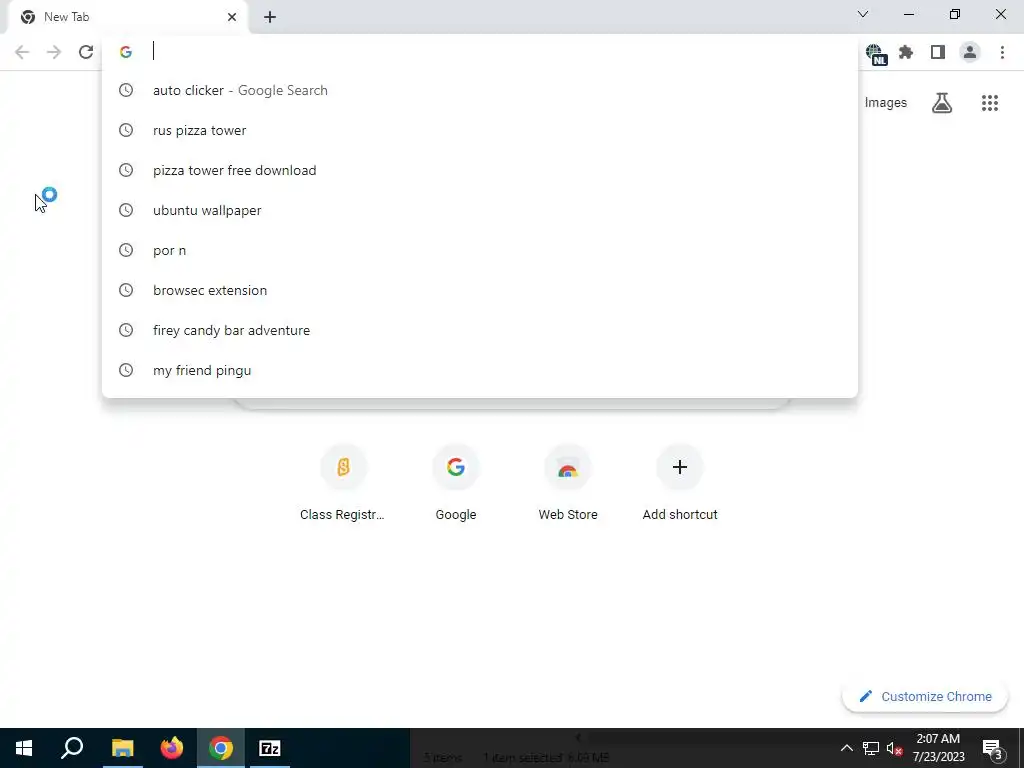Open the Windows Start menu

(24, 748)
